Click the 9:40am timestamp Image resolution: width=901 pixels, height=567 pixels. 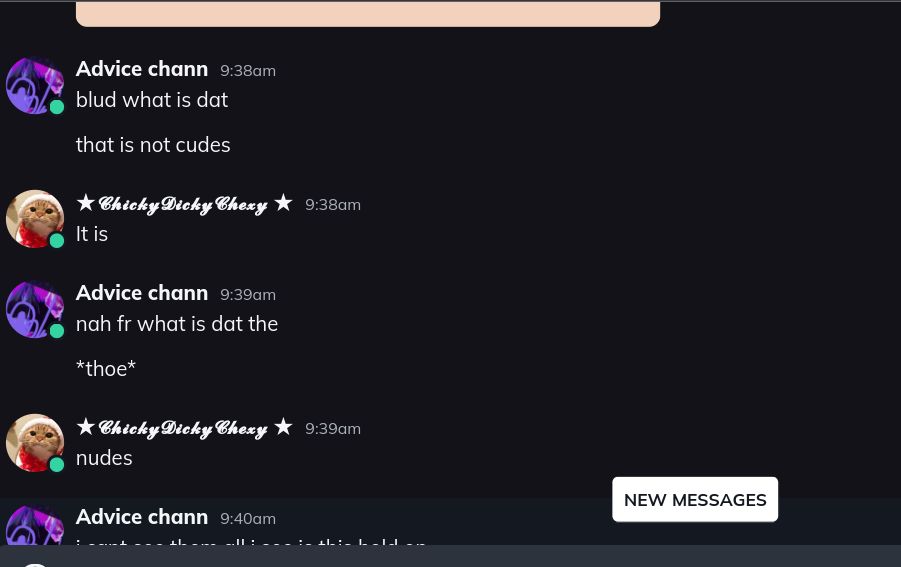(x=247, y=518)
